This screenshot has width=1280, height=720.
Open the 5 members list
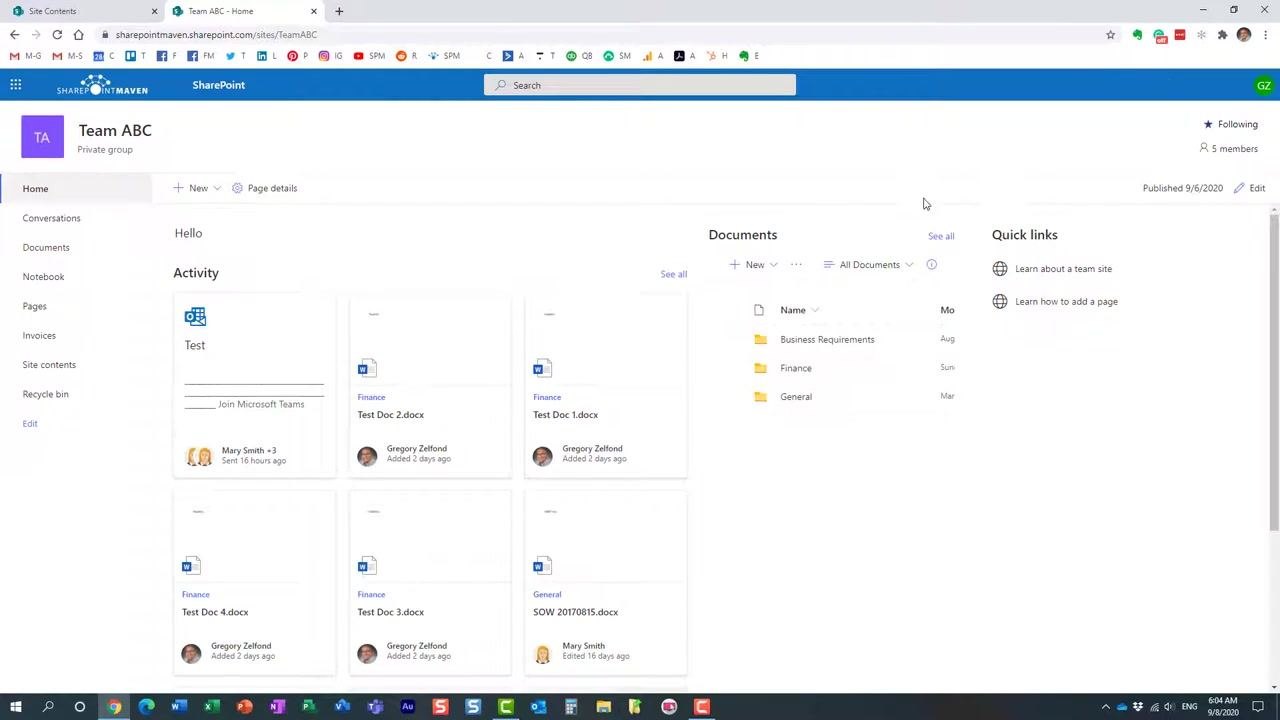pyautogui.click(x=1228, y=148)
